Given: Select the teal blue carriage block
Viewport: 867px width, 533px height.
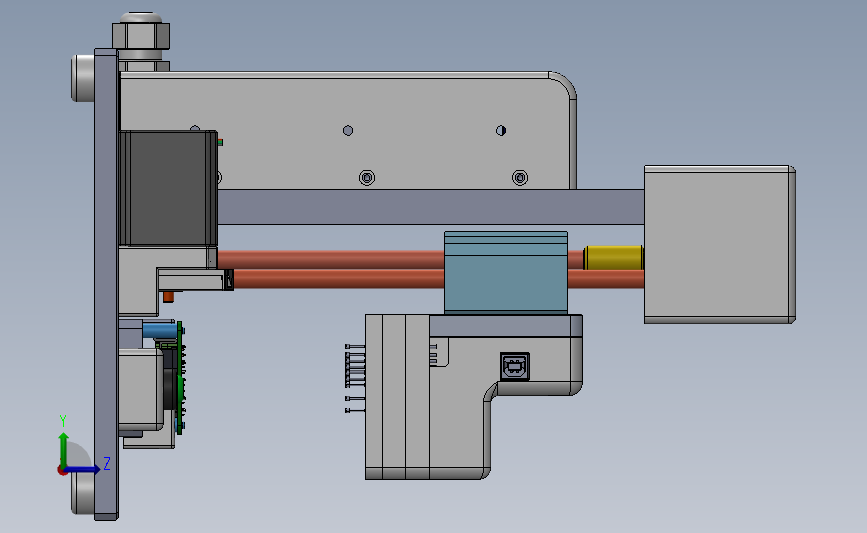Looking at the screenshot, I should (x=506, y=273).
